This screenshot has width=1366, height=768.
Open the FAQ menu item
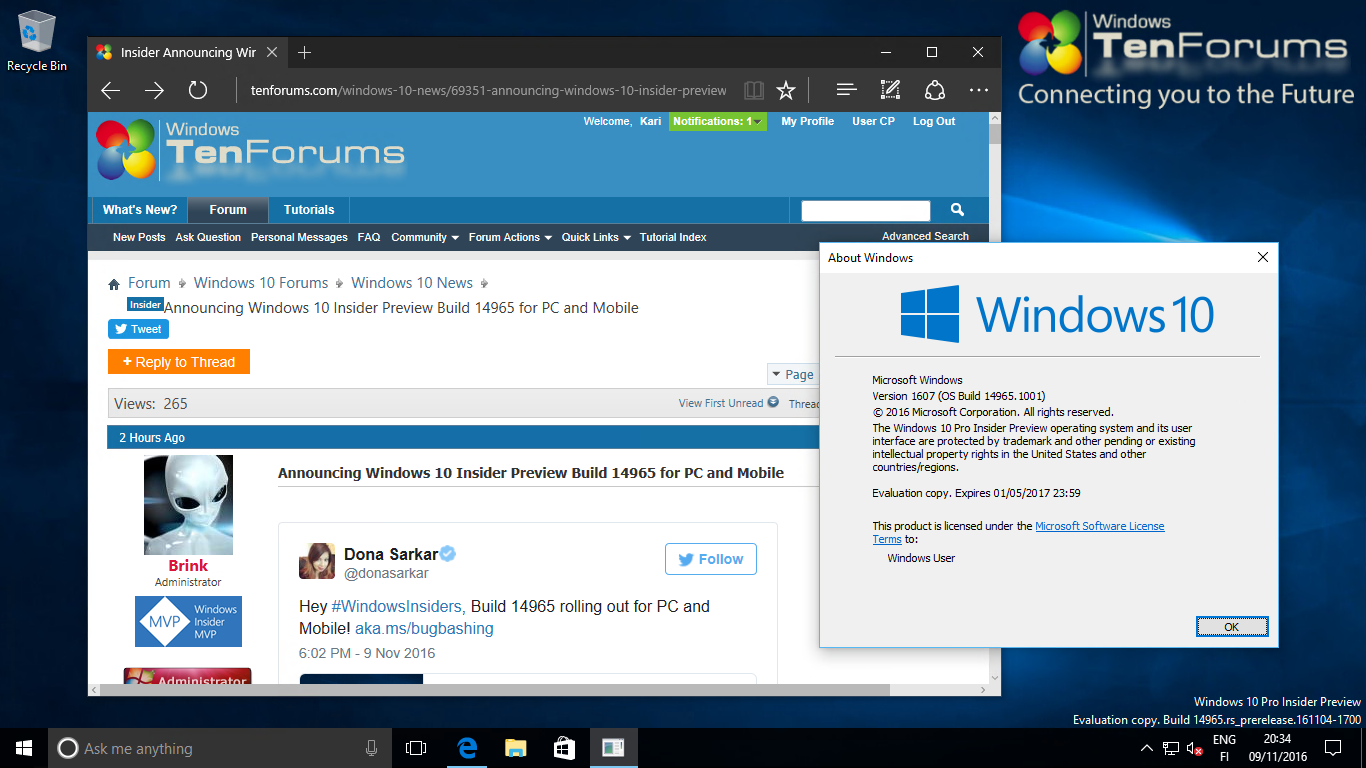369,237
